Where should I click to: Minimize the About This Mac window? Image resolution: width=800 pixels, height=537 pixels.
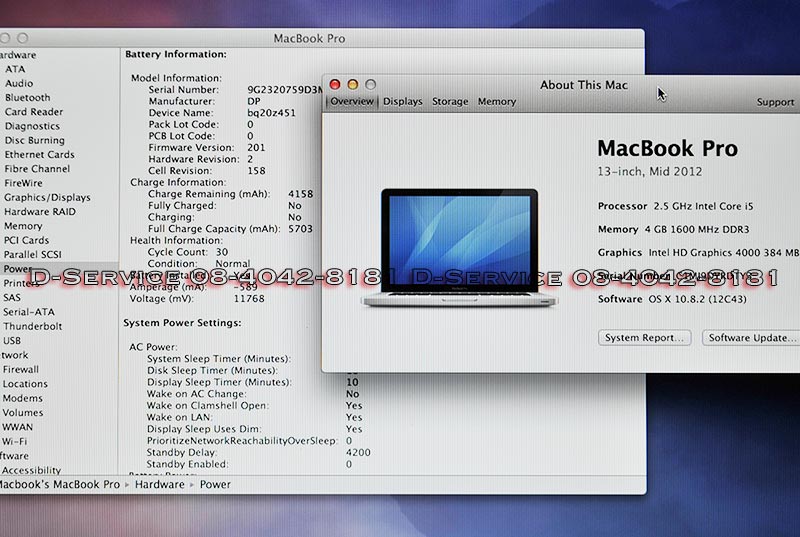353,84
